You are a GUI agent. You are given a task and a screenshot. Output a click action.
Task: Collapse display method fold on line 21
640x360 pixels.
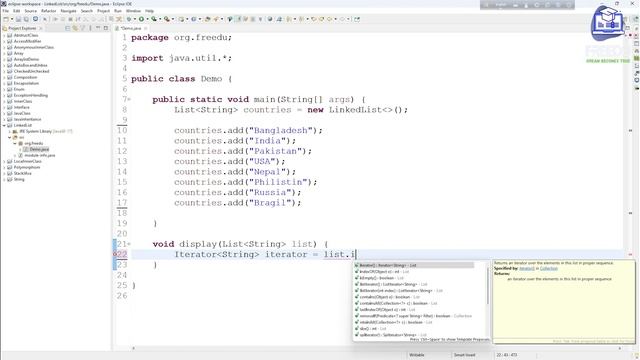pyautogui.click(x=129, y=244)
